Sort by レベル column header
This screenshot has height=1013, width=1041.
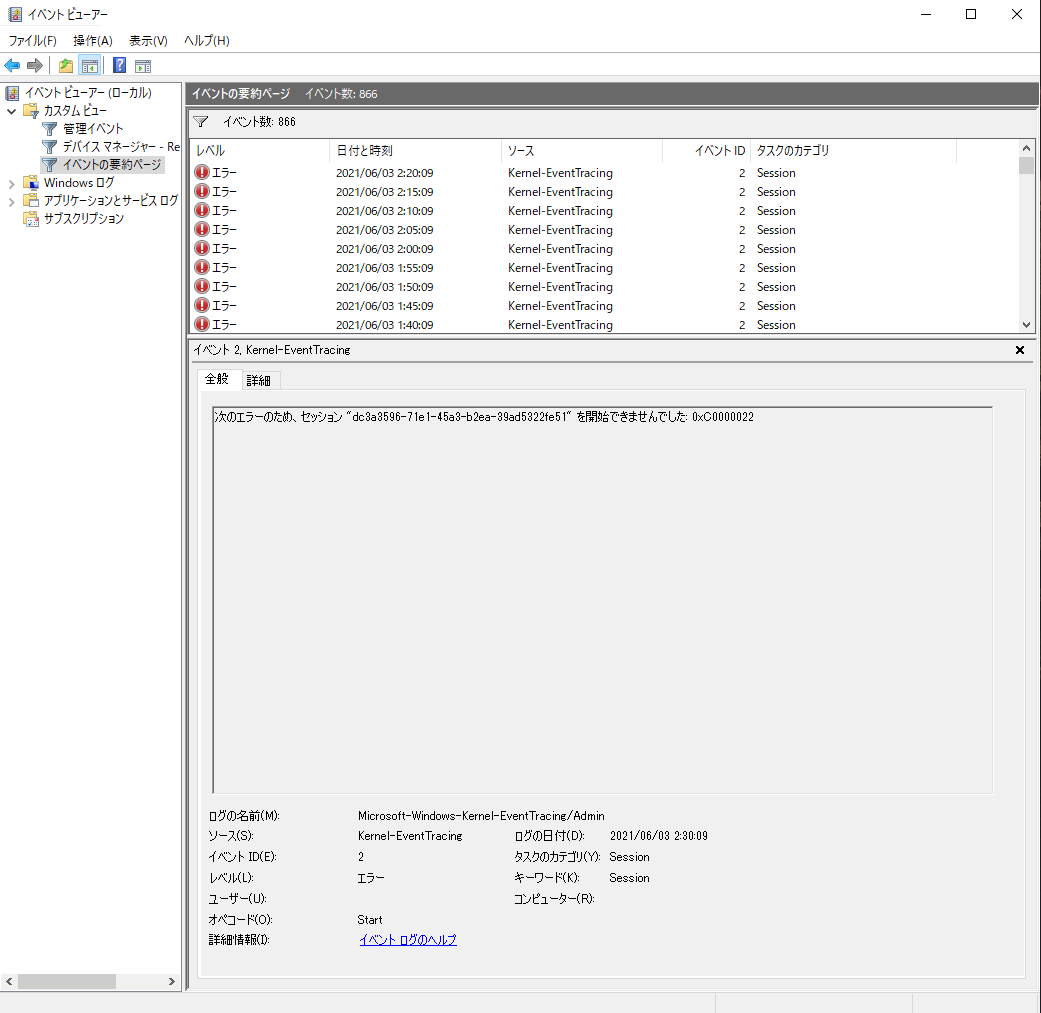pos(259,151)
